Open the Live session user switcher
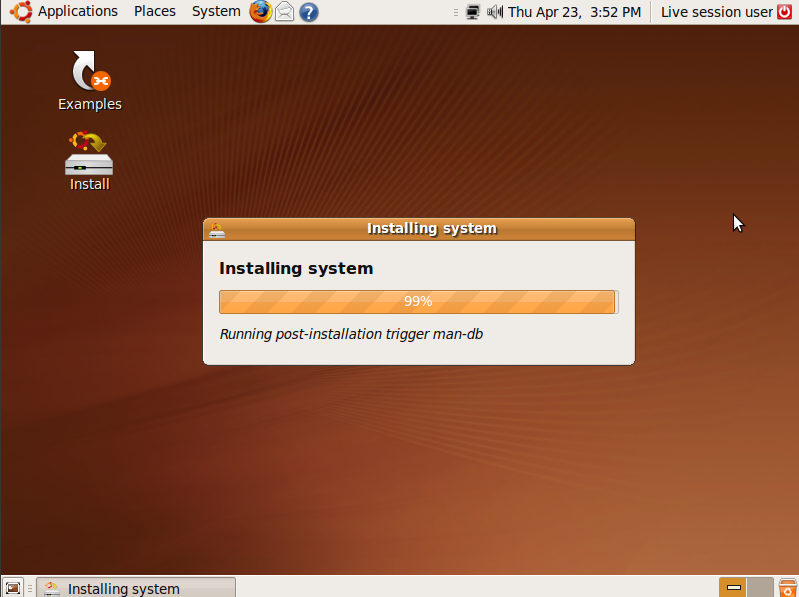Viewport: 799px width, 597px height. (716, 12)
